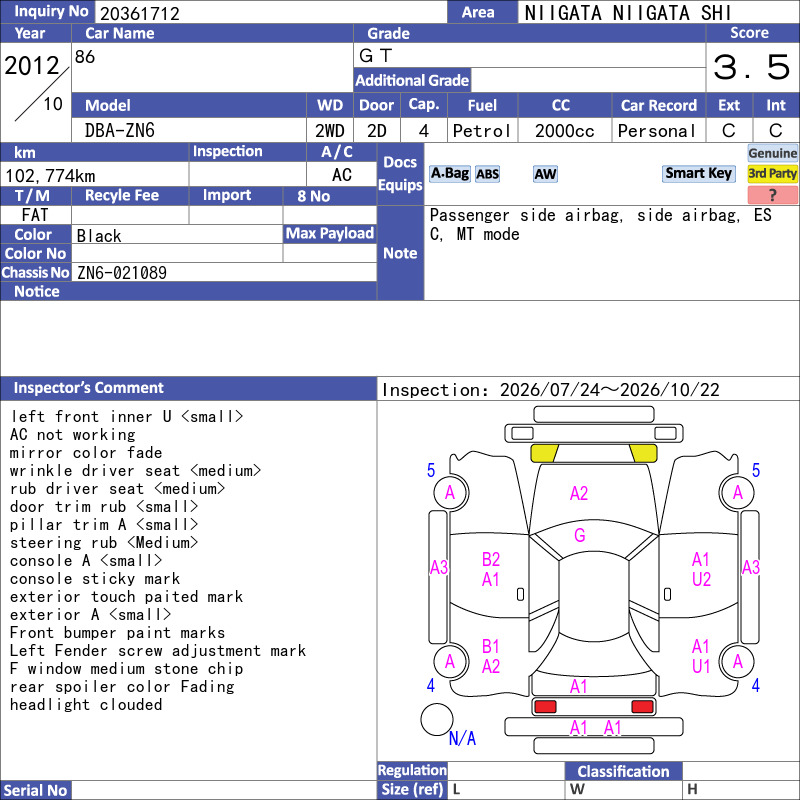Click the U1 mark on diagram
Viewport: 800px width, 800px height.
pyautogui.click(x=701, y=666)
